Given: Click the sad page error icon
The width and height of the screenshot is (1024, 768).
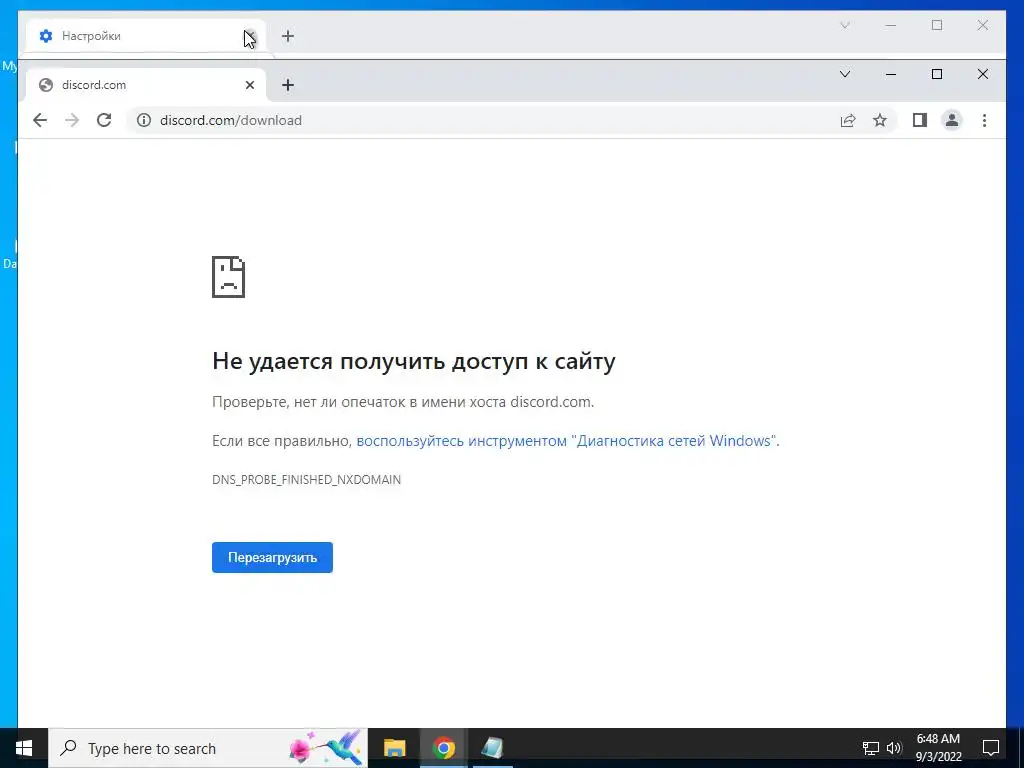Looking at the screenshot, I should (x=229, y=277).
